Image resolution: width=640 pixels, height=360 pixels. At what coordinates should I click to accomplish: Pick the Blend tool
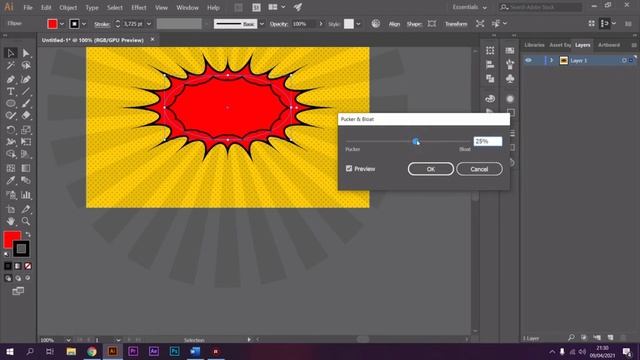(x=26, y=180)
